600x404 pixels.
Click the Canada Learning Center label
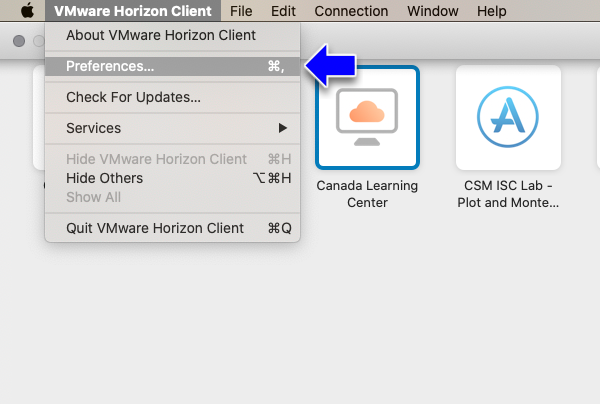pyautogui.click(x=367, y=194)
